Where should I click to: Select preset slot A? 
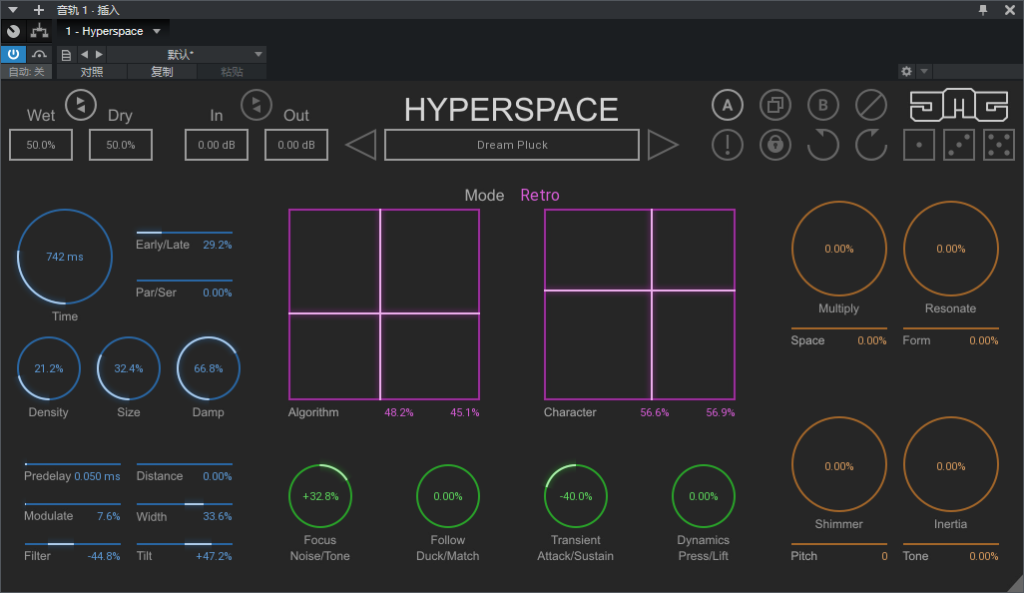click(x=727, y=105)
